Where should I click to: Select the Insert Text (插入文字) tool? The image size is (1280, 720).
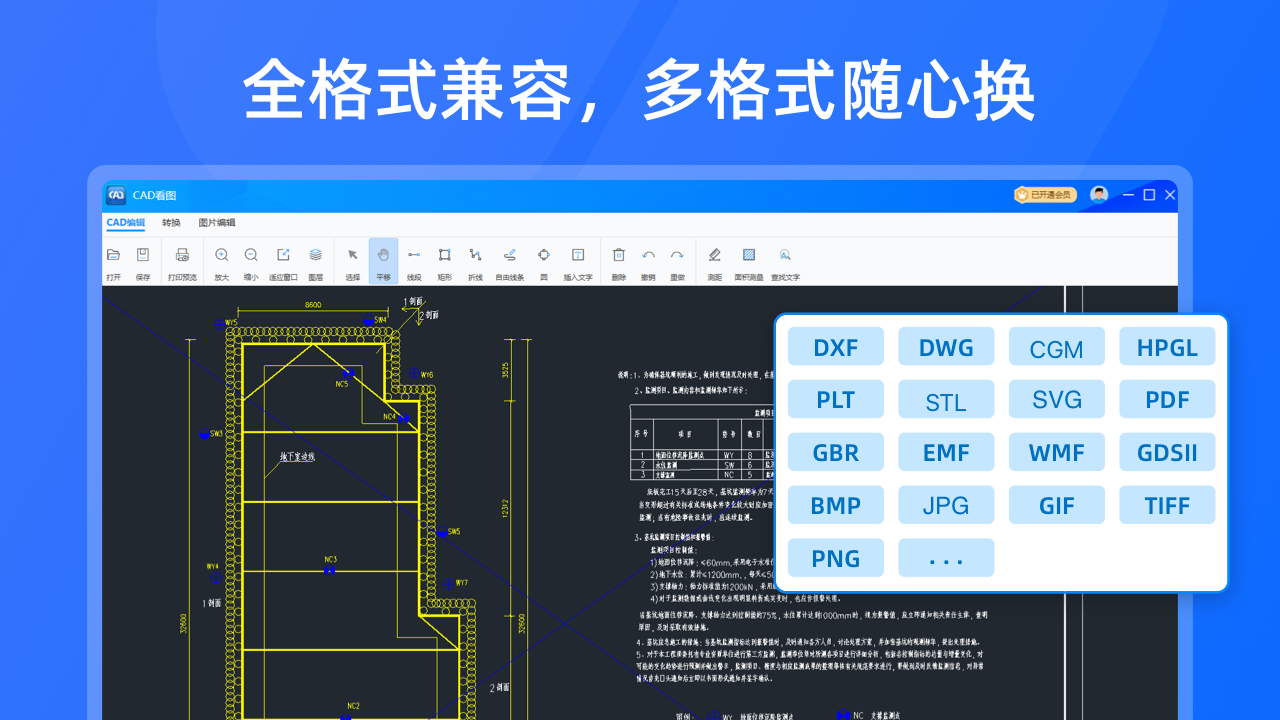point(578,256)
